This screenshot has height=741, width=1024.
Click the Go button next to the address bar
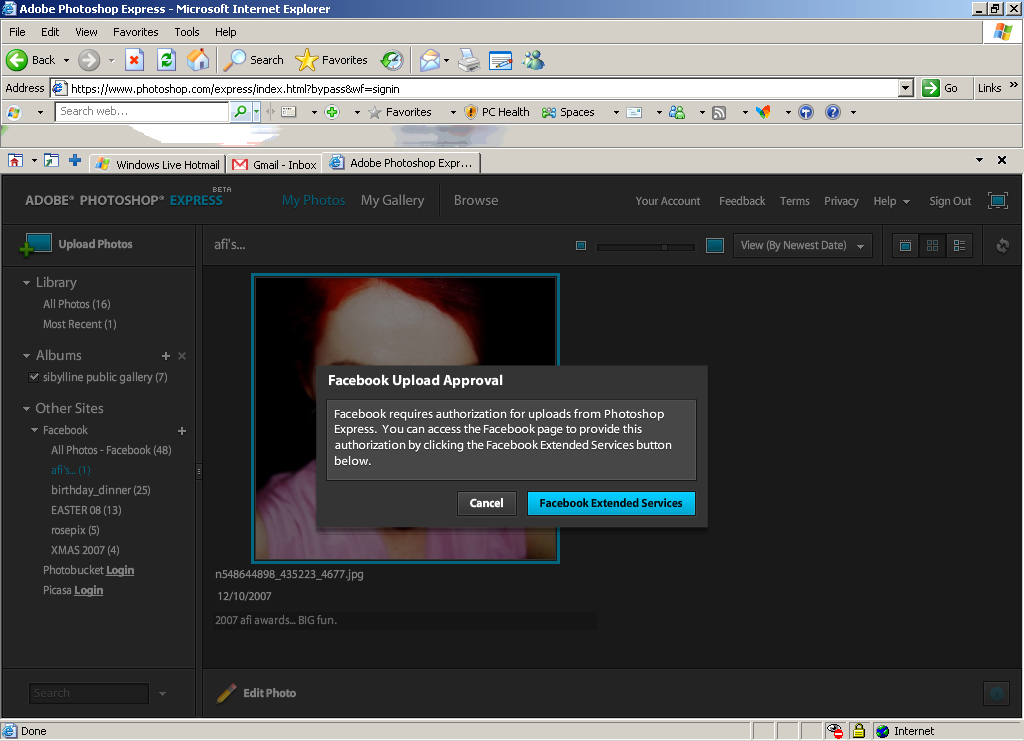pyautogui.click(x=942, y=88)
